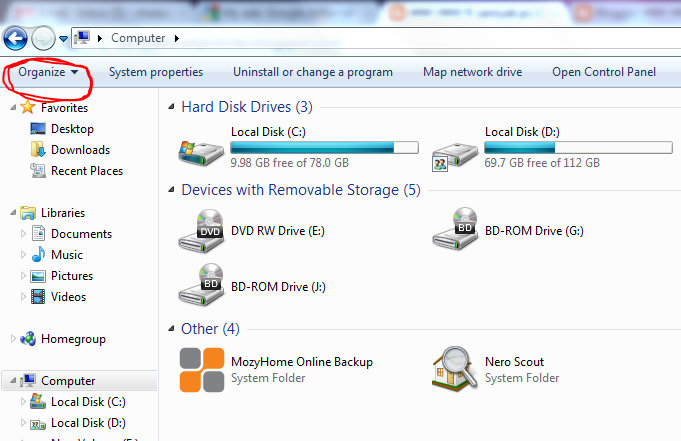Click the arrow before Computer in address bar
Screen dimensions: 681x441
click(100, 38)
